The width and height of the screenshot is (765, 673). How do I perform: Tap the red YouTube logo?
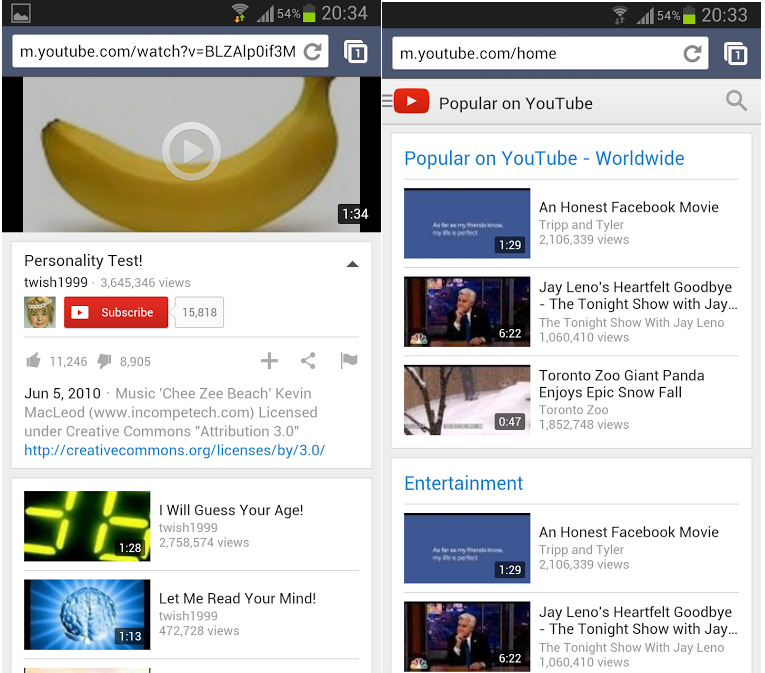pos(411,101)
